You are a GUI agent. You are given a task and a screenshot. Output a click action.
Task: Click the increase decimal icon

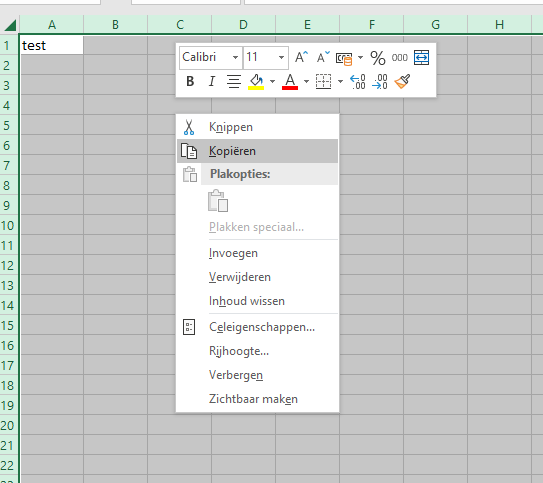pos(358,82)
